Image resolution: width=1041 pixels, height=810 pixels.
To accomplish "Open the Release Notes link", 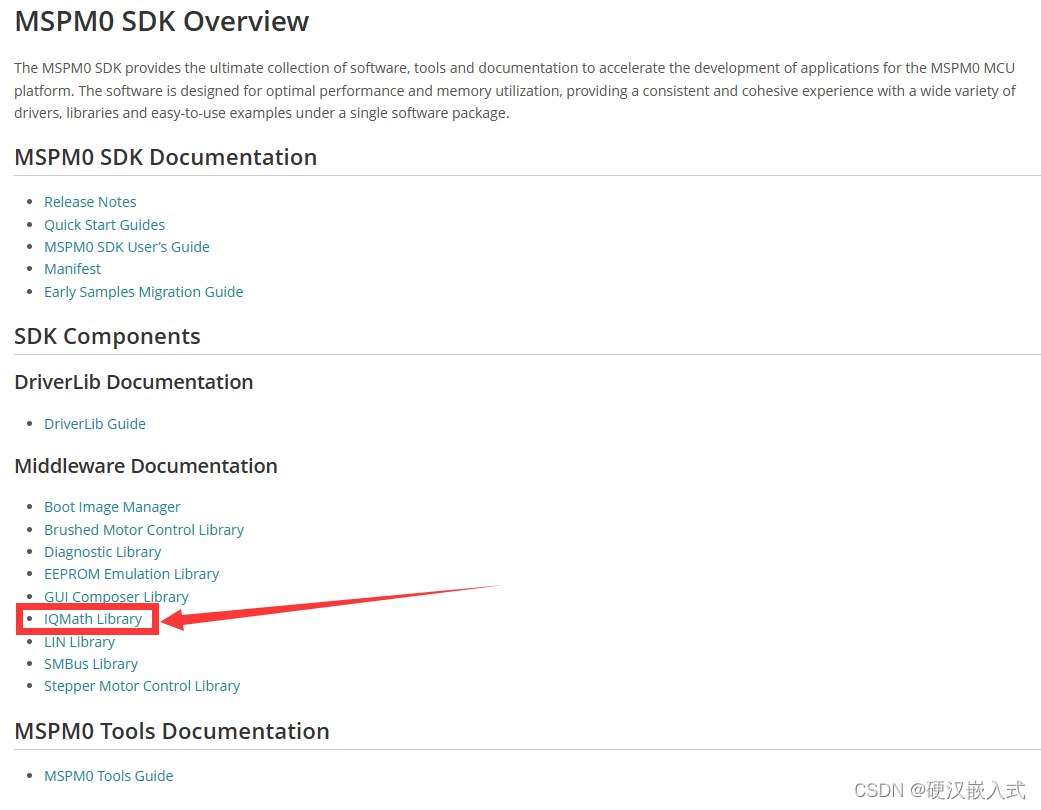I will click(90, 202).
